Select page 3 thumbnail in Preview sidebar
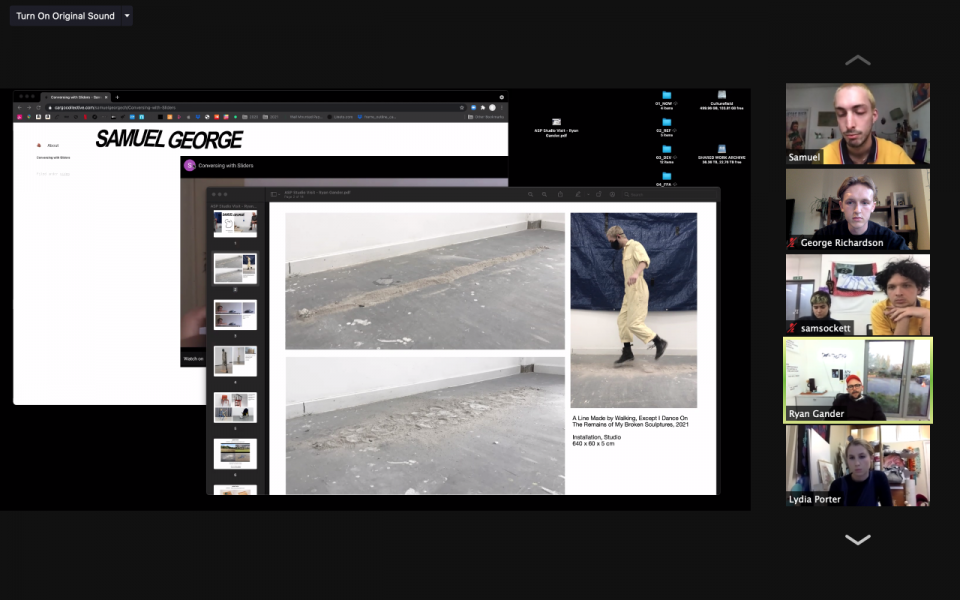Viewport: 960px width, 600px height. (235, 315)
